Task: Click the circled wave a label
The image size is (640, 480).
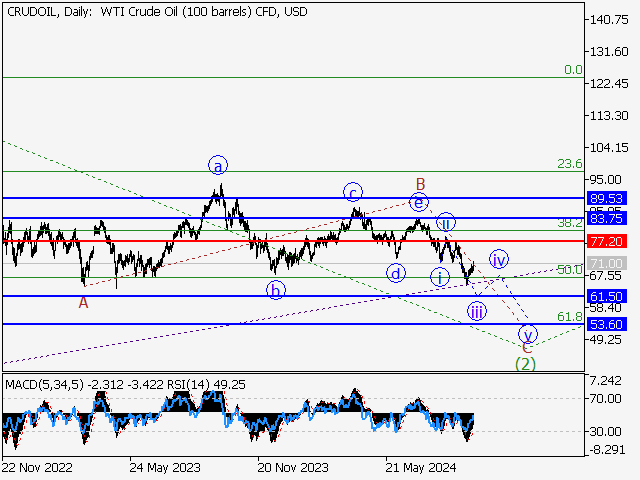Action: [218, 165]
